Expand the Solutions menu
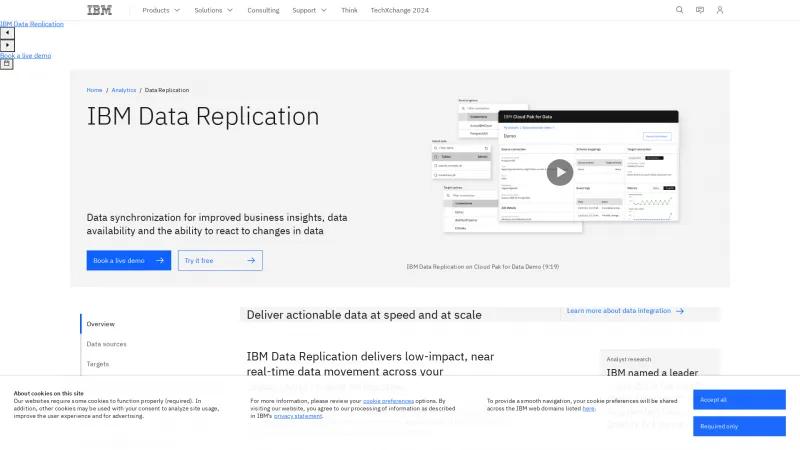The width and height of the screenshot is (800, 450). point(213,10)
